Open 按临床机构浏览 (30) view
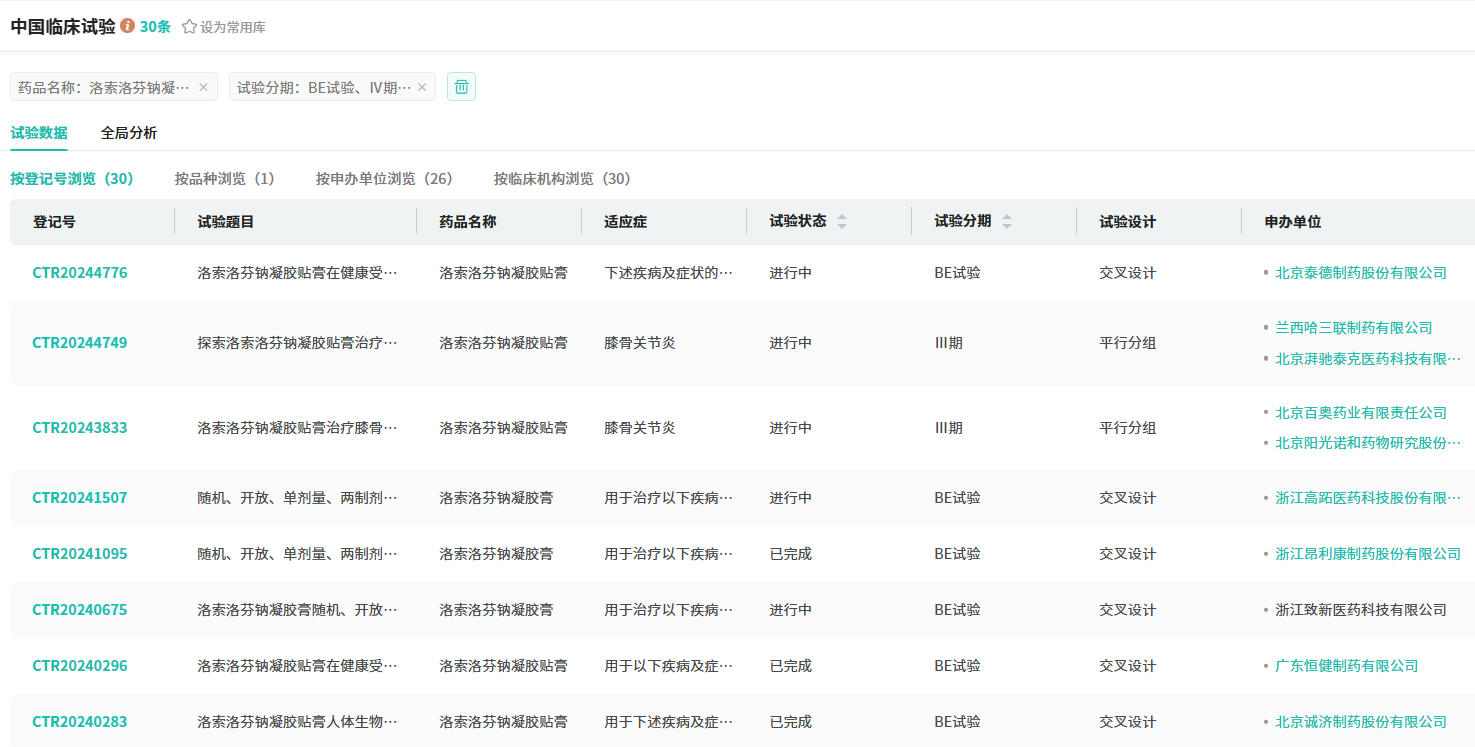The height and width of the screenshot is (747, 1475). pos(562,179)
